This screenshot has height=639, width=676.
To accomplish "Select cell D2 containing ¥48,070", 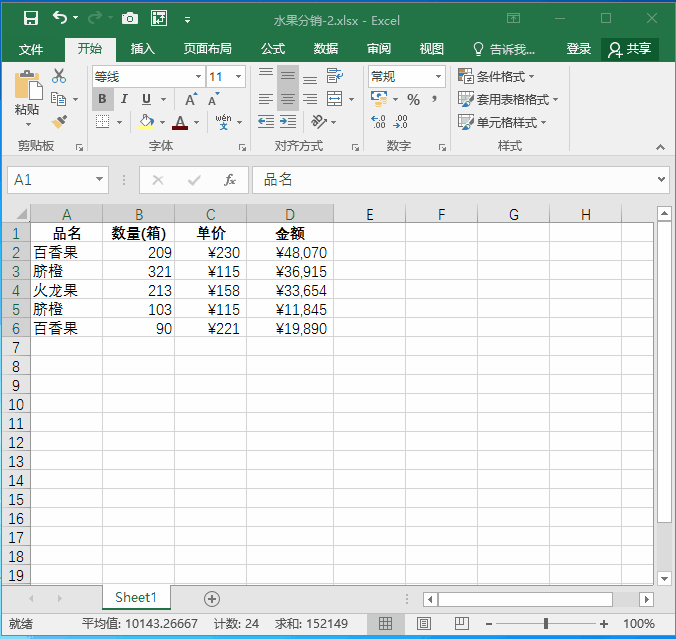I will 290,253.
